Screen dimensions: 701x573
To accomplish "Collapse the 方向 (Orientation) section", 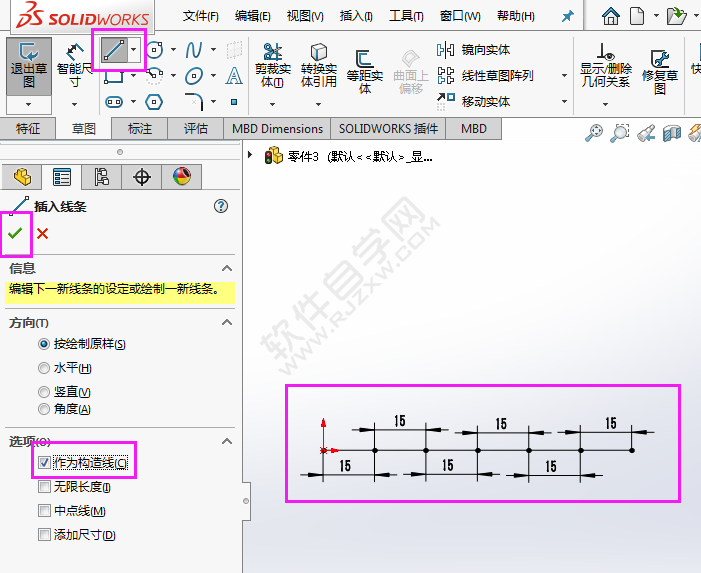I will (x=227, y=322).
